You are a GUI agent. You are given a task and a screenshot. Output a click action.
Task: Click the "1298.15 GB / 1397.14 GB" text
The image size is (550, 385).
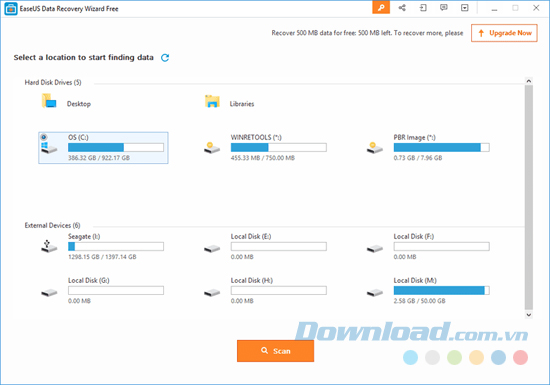click(x=102, y=257)
